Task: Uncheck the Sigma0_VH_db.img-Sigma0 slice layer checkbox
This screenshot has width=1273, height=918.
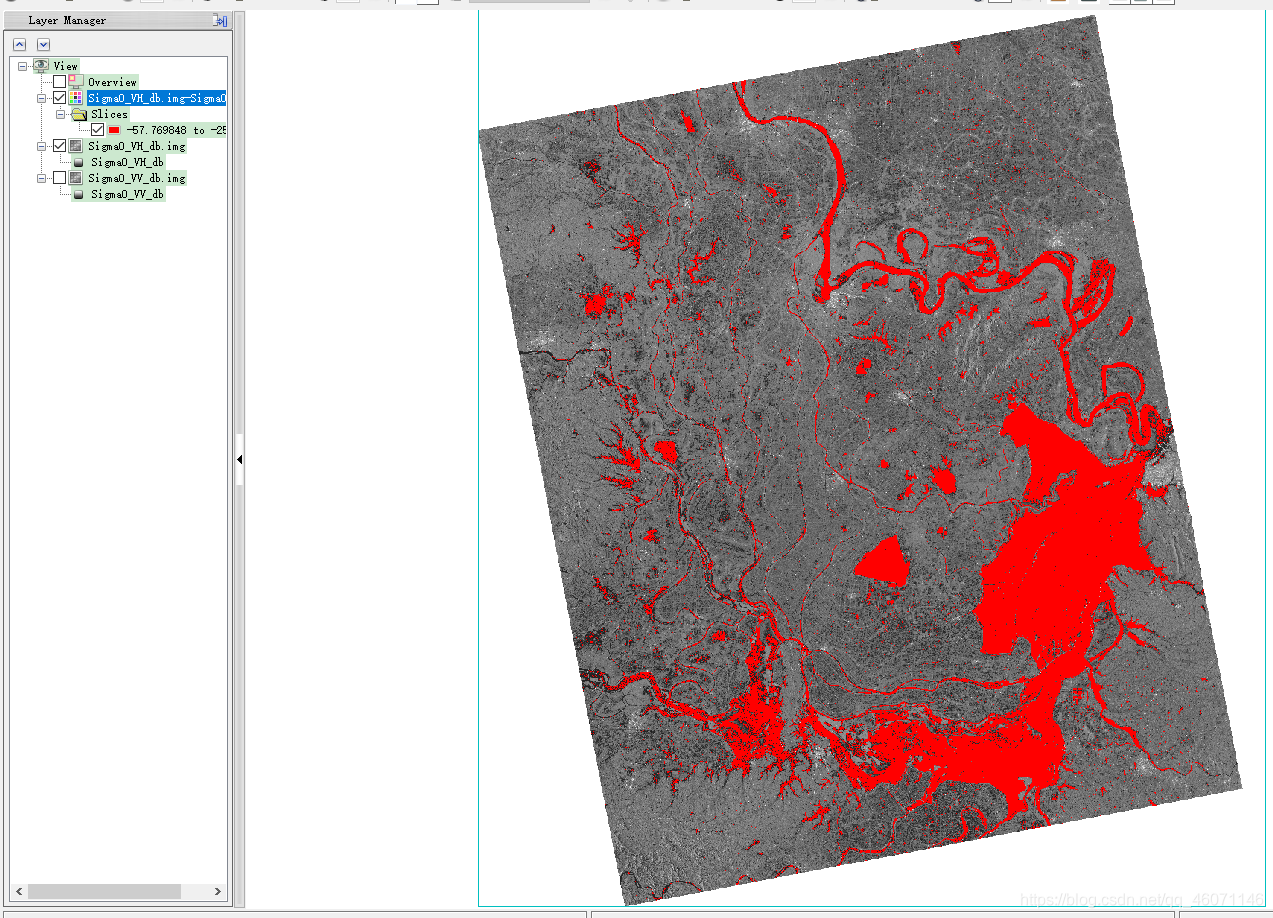Action: coord(59,98)
